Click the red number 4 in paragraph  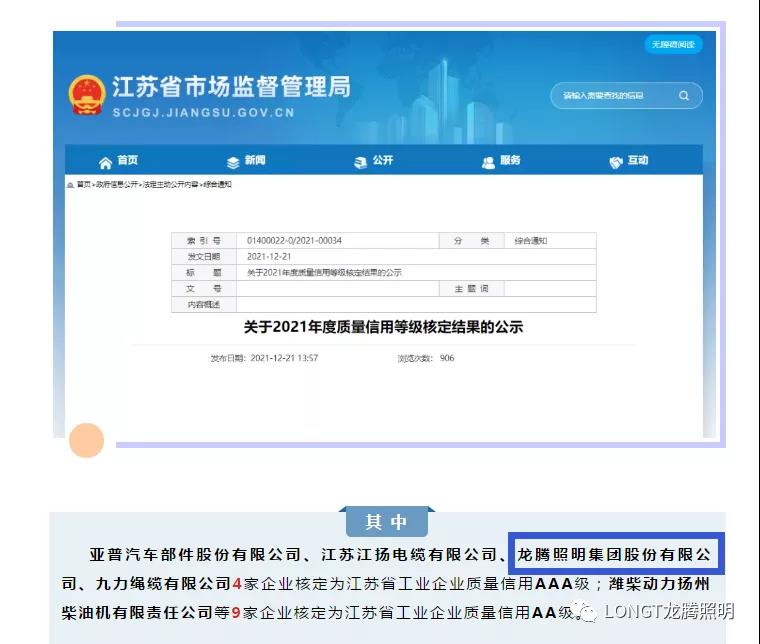pos(237,583)
